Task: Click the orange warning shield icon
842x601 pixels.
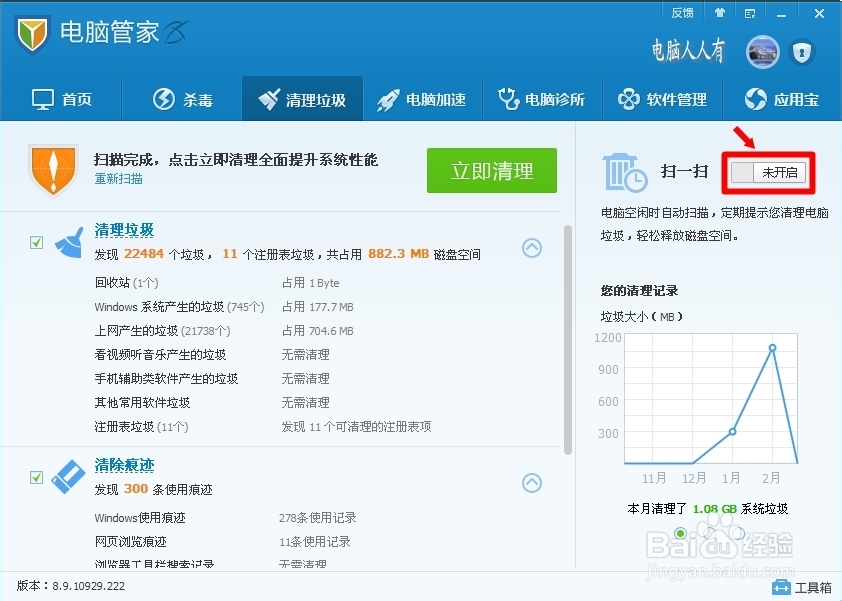Action: point(53,170)
